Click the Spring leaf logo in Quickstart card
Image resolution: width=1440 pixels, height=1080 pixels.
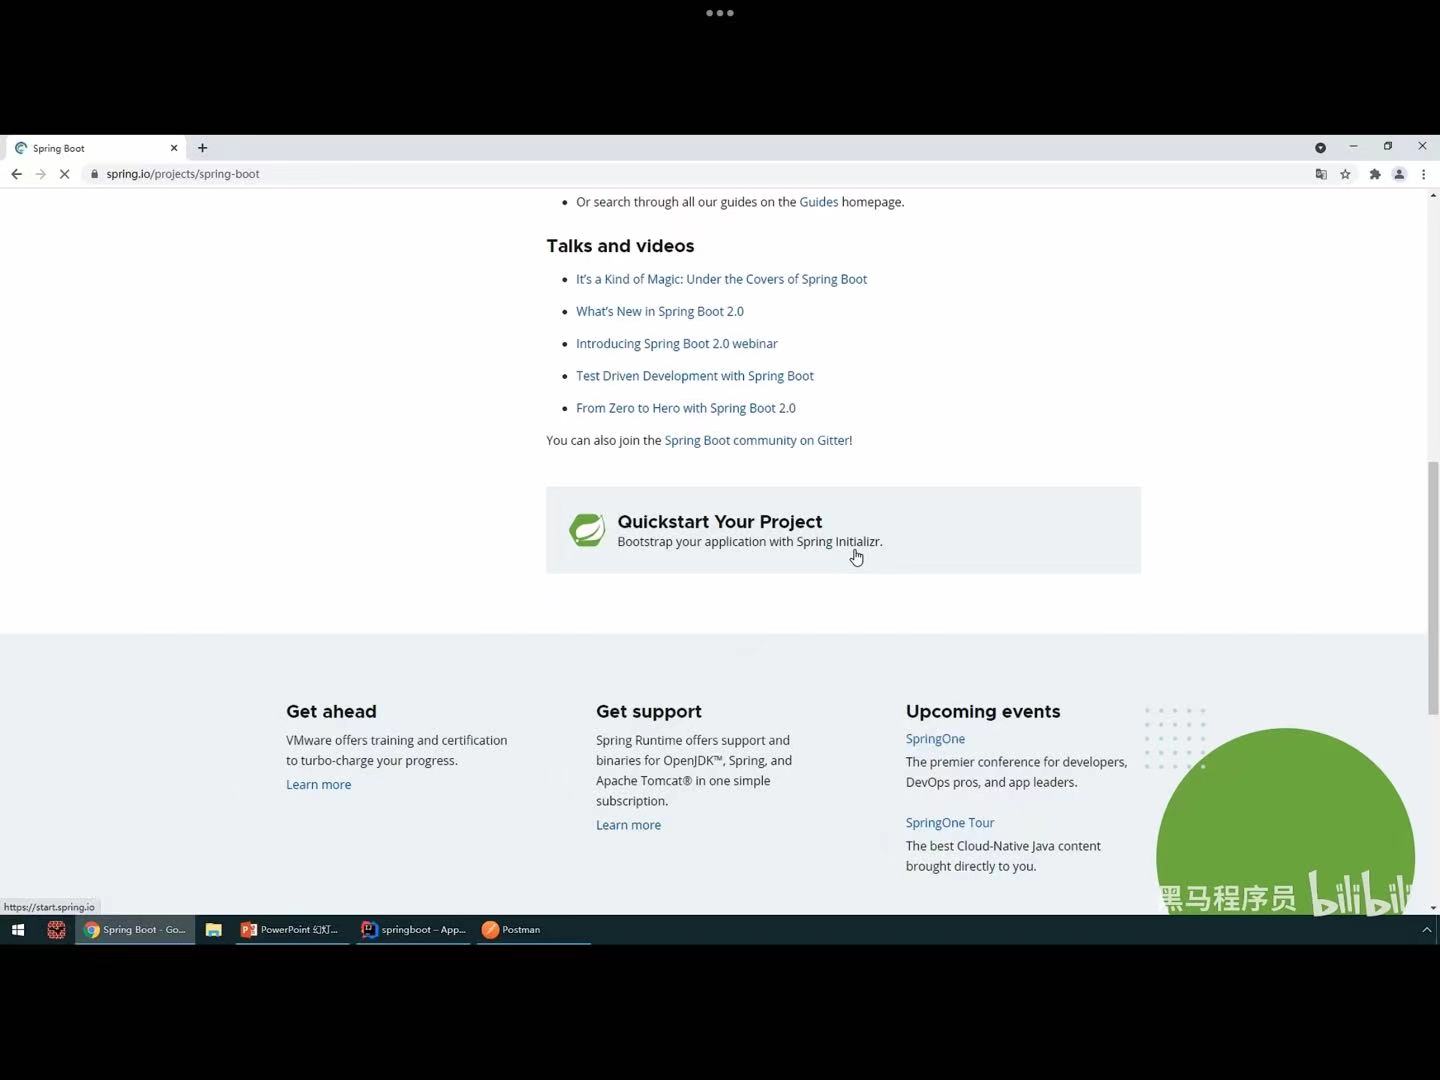click(x=587, y=530)
